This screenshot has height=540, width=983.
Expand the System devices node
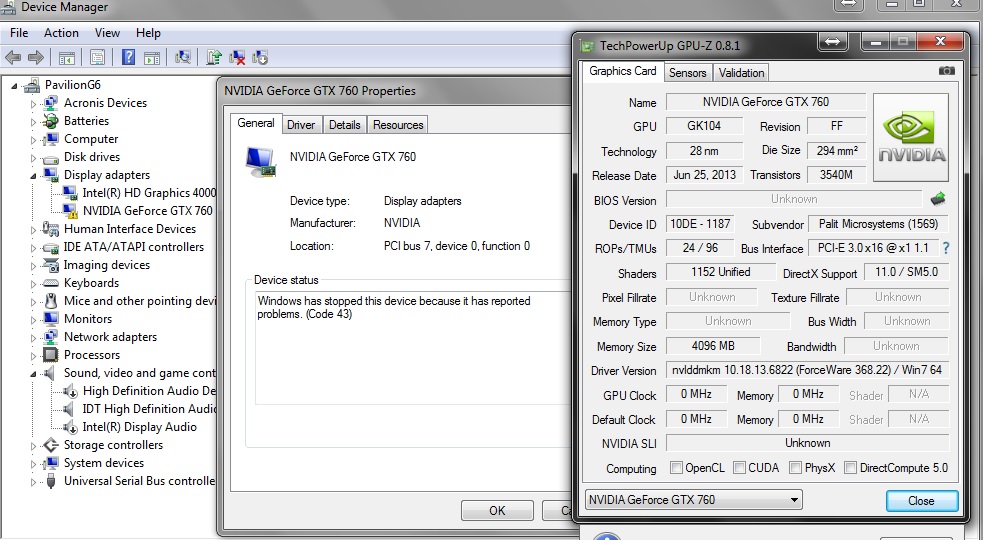pyautogui.click(x=33, y=463)
